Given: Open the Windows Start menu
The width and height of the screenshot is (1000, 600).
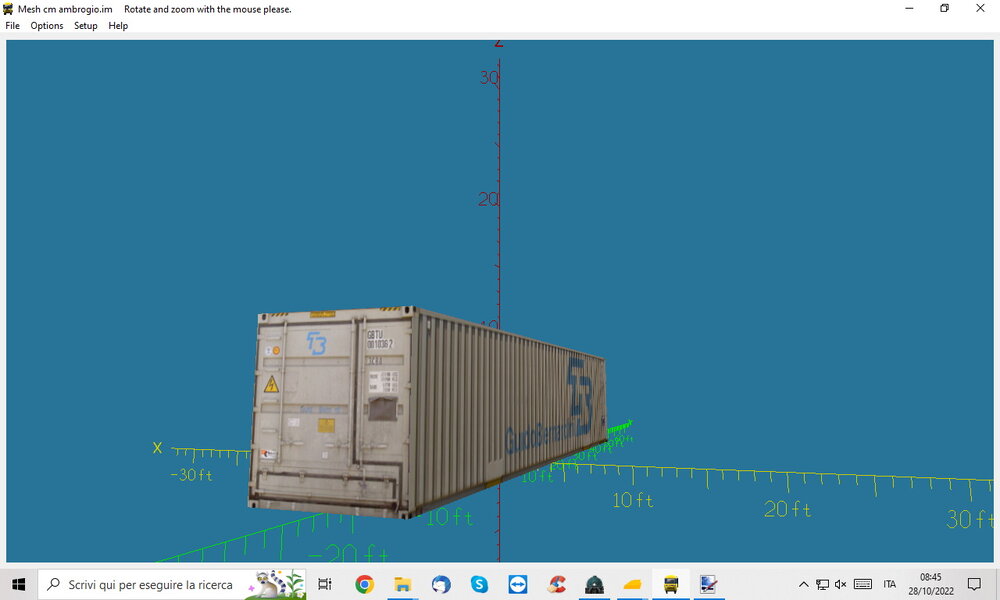Looking at the screenshot, I should pos(18,584).
